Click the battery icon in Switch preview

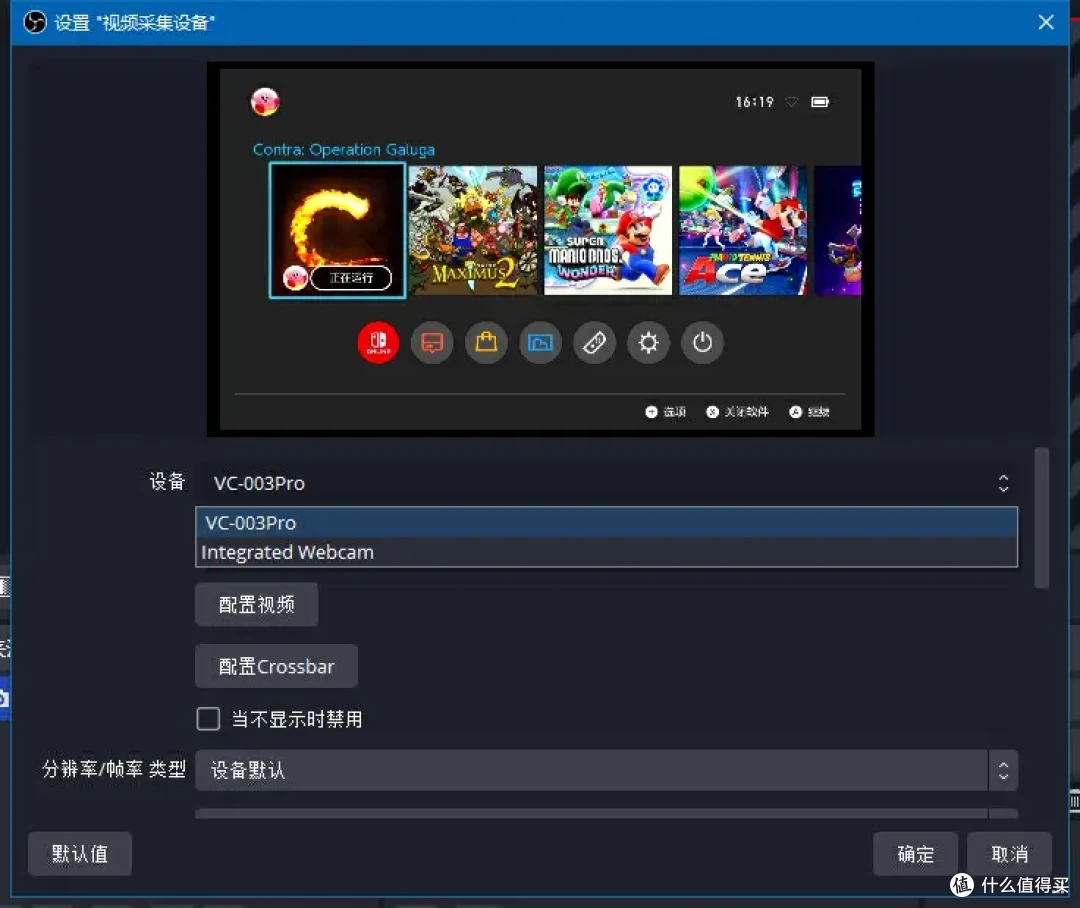pyautogui.click(x=820, y=102)
